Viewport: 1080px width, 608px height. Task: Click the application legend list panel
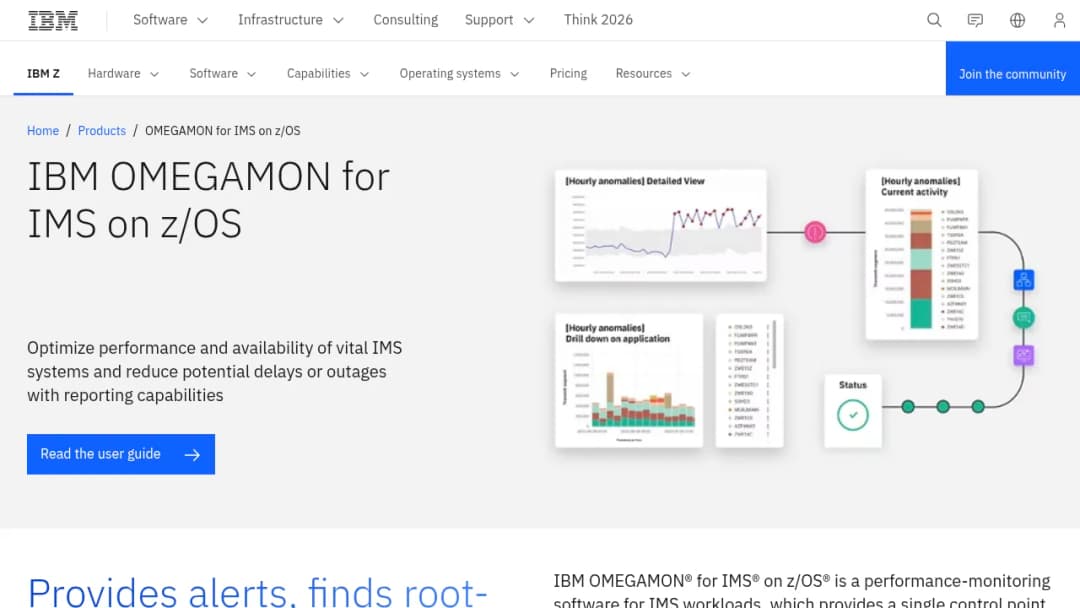[749, 381]
